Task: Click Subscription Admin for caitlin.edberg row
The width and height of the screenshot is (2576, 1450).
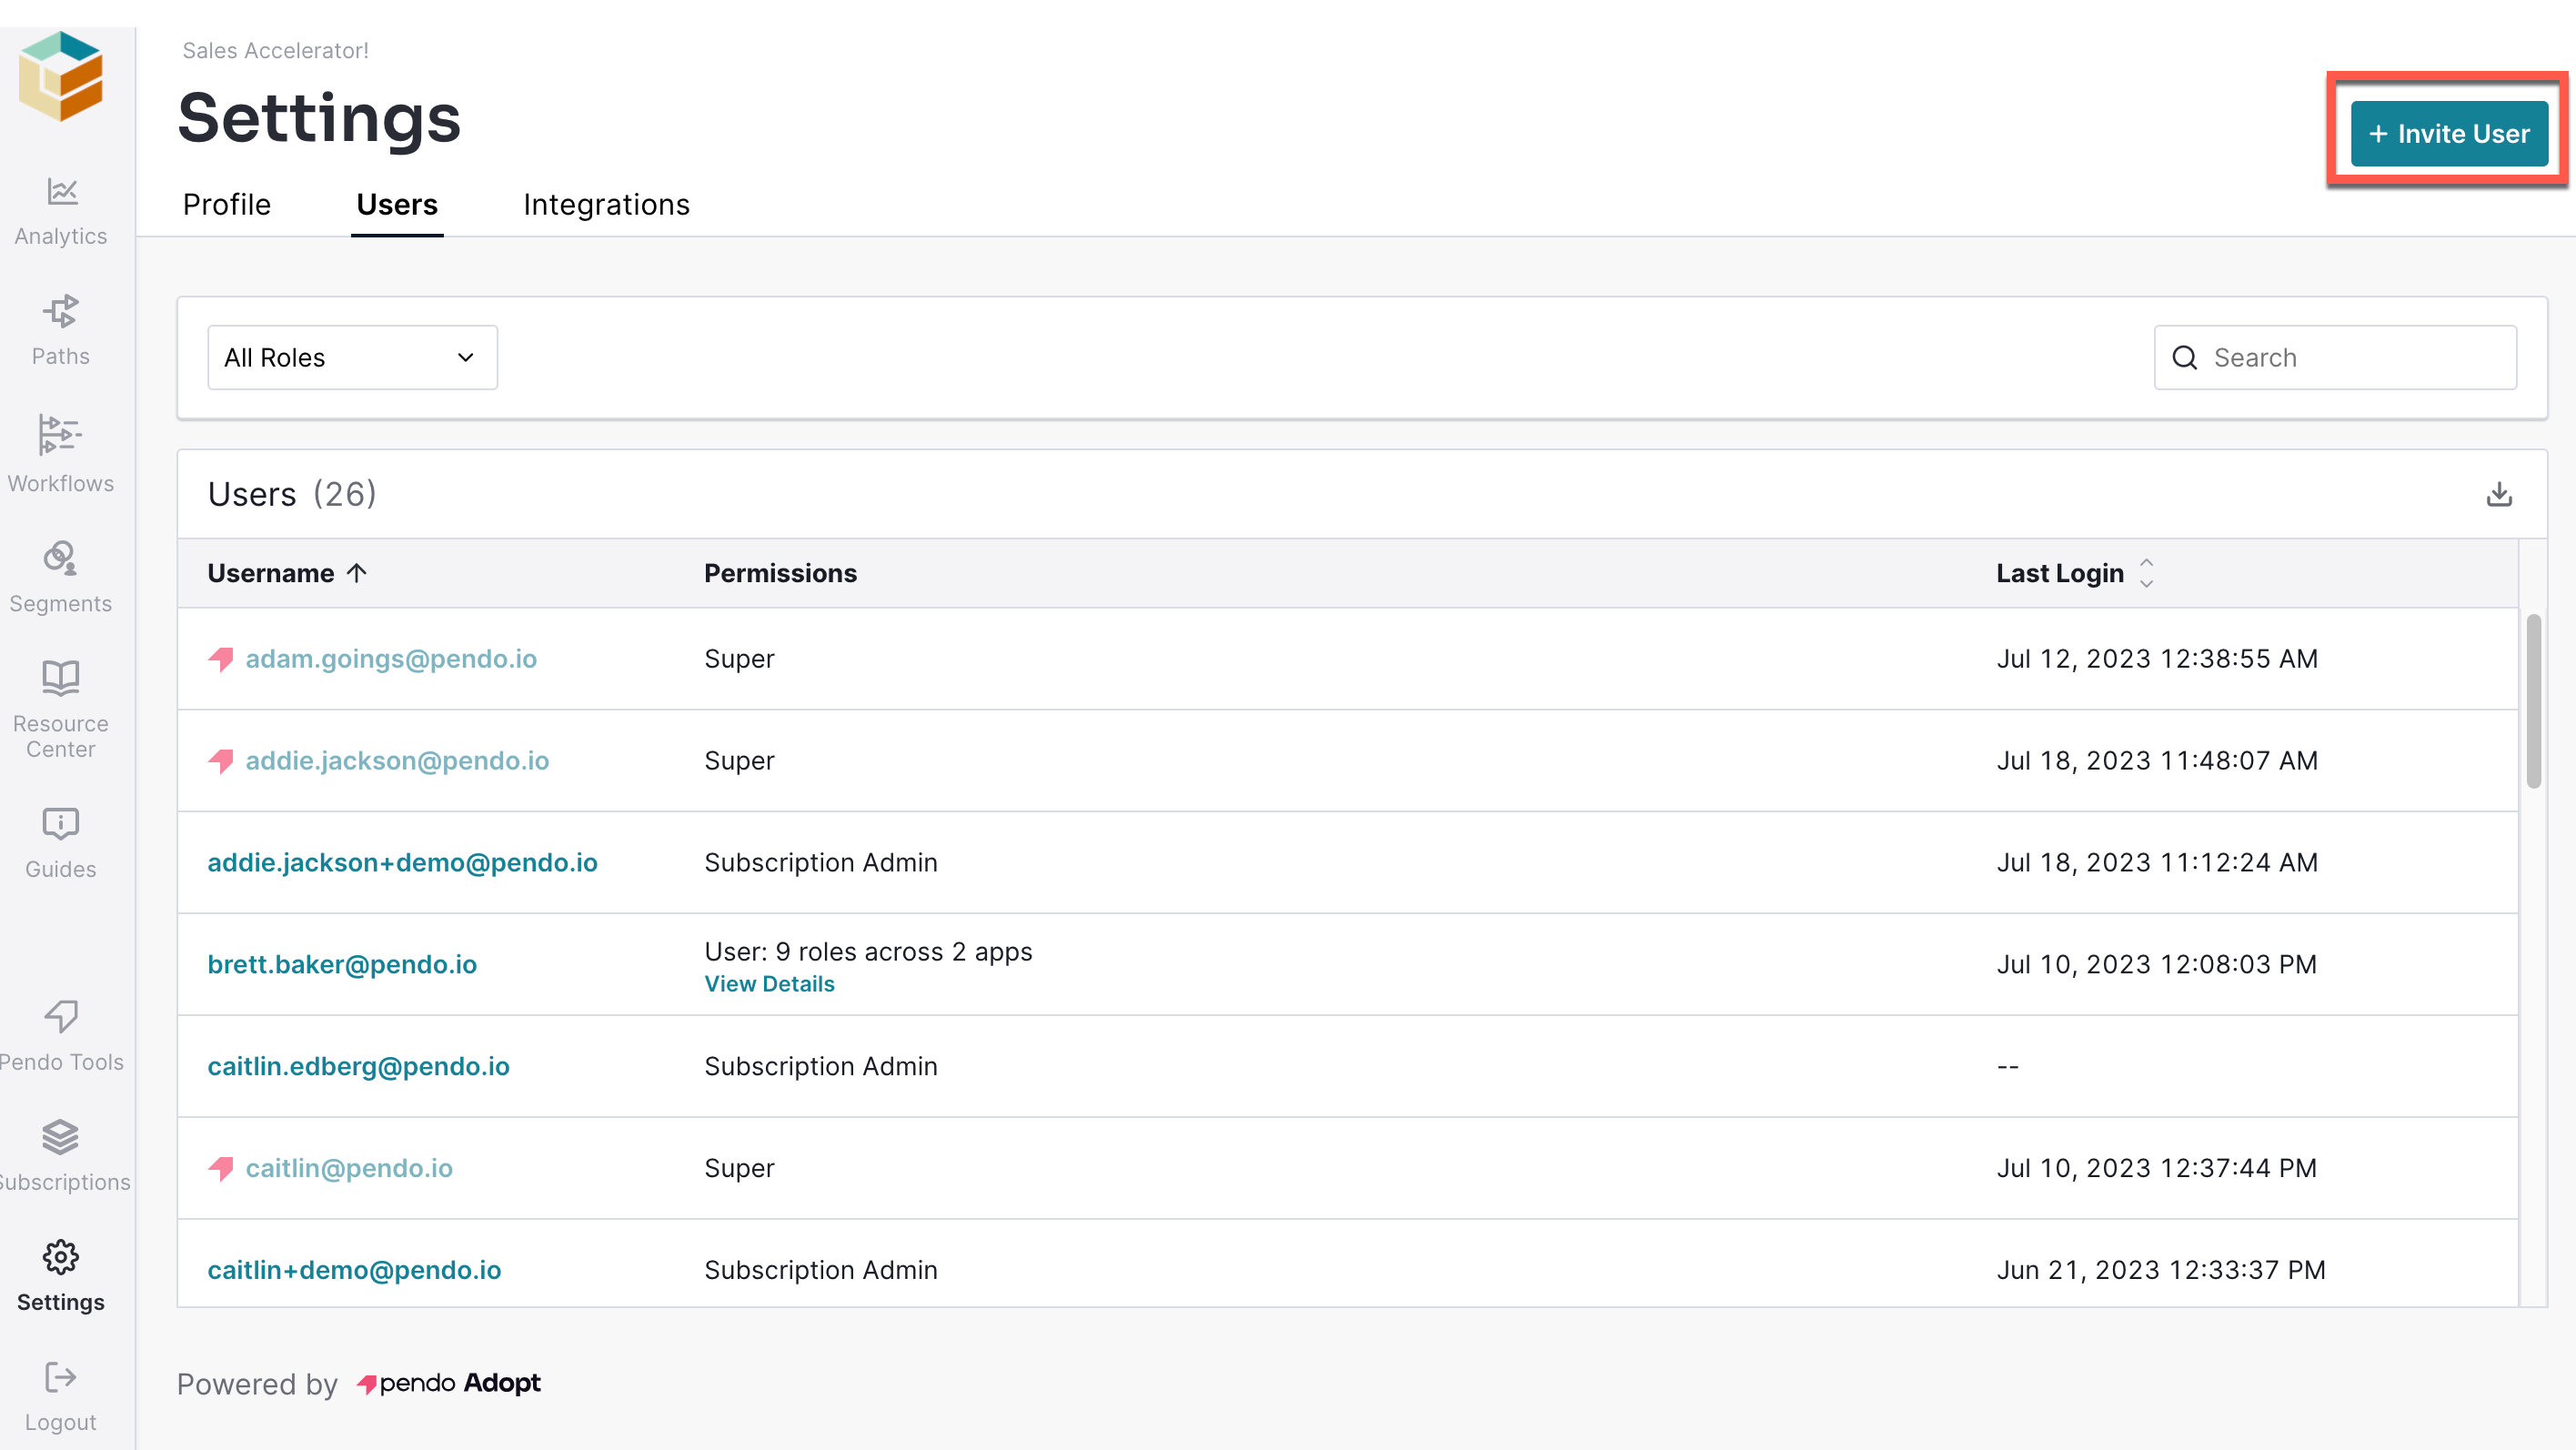Action: coord(821,1066)
